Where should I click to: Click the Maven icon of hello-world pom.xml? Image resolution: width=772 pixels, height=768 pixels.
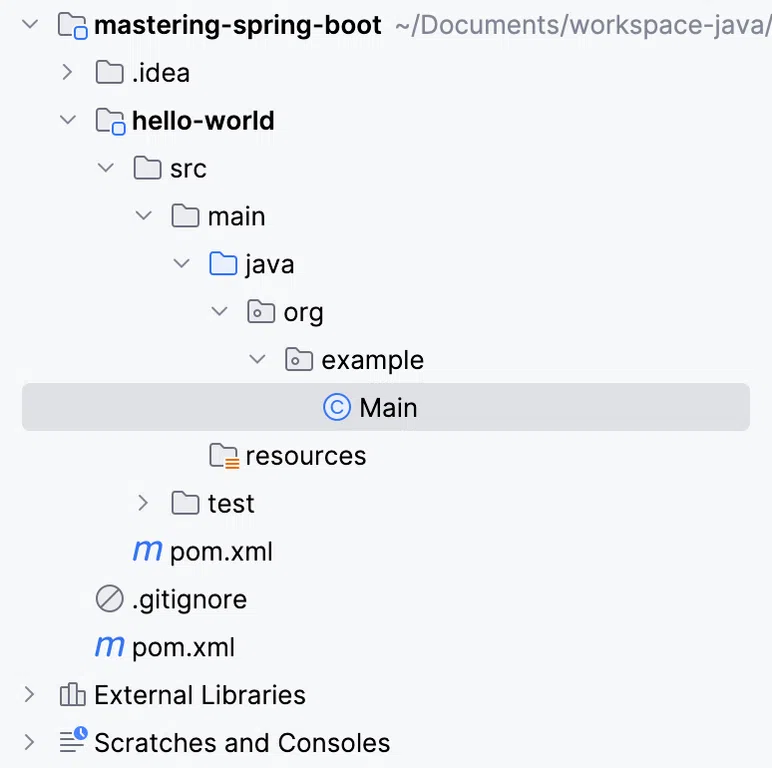(147, 550)
